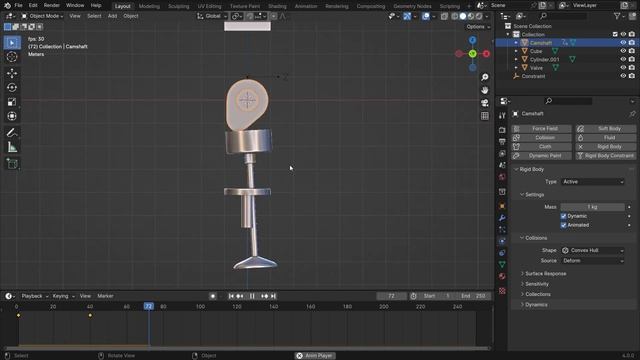Viewport: 640px width, 360px height.
Task: Remove Rigid Body via its button
Action: pyautogui.click(x=606, y=147)
